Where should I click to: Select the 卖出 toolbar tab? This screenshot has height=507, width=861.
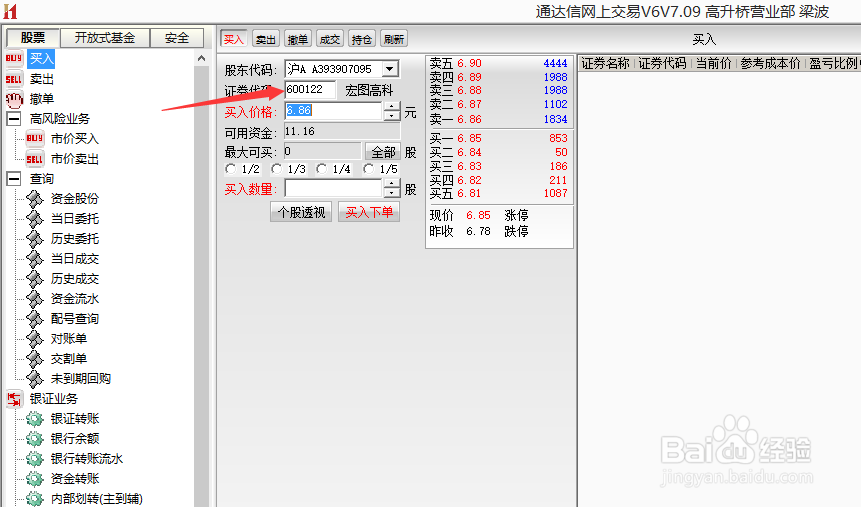point(266,39)
